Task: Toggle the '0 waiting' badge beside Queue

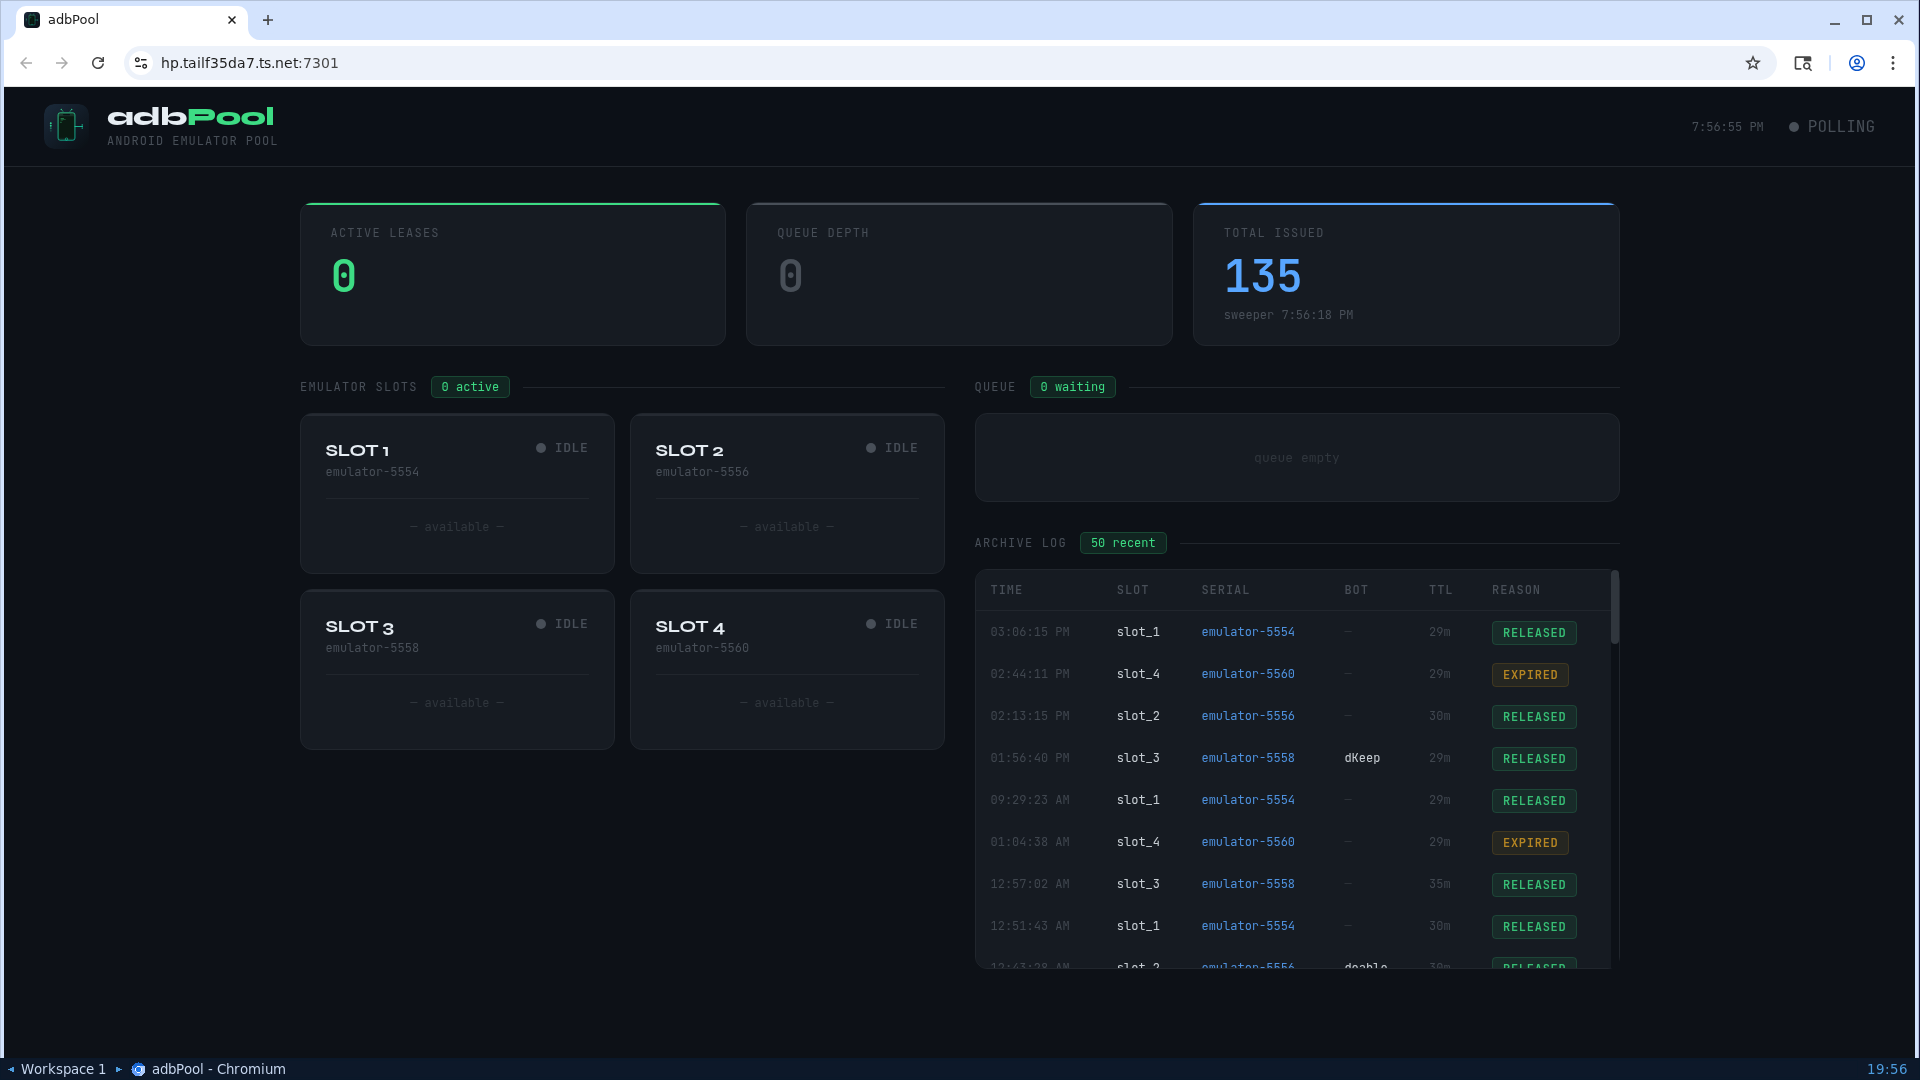Action: tap(1072, 387)
